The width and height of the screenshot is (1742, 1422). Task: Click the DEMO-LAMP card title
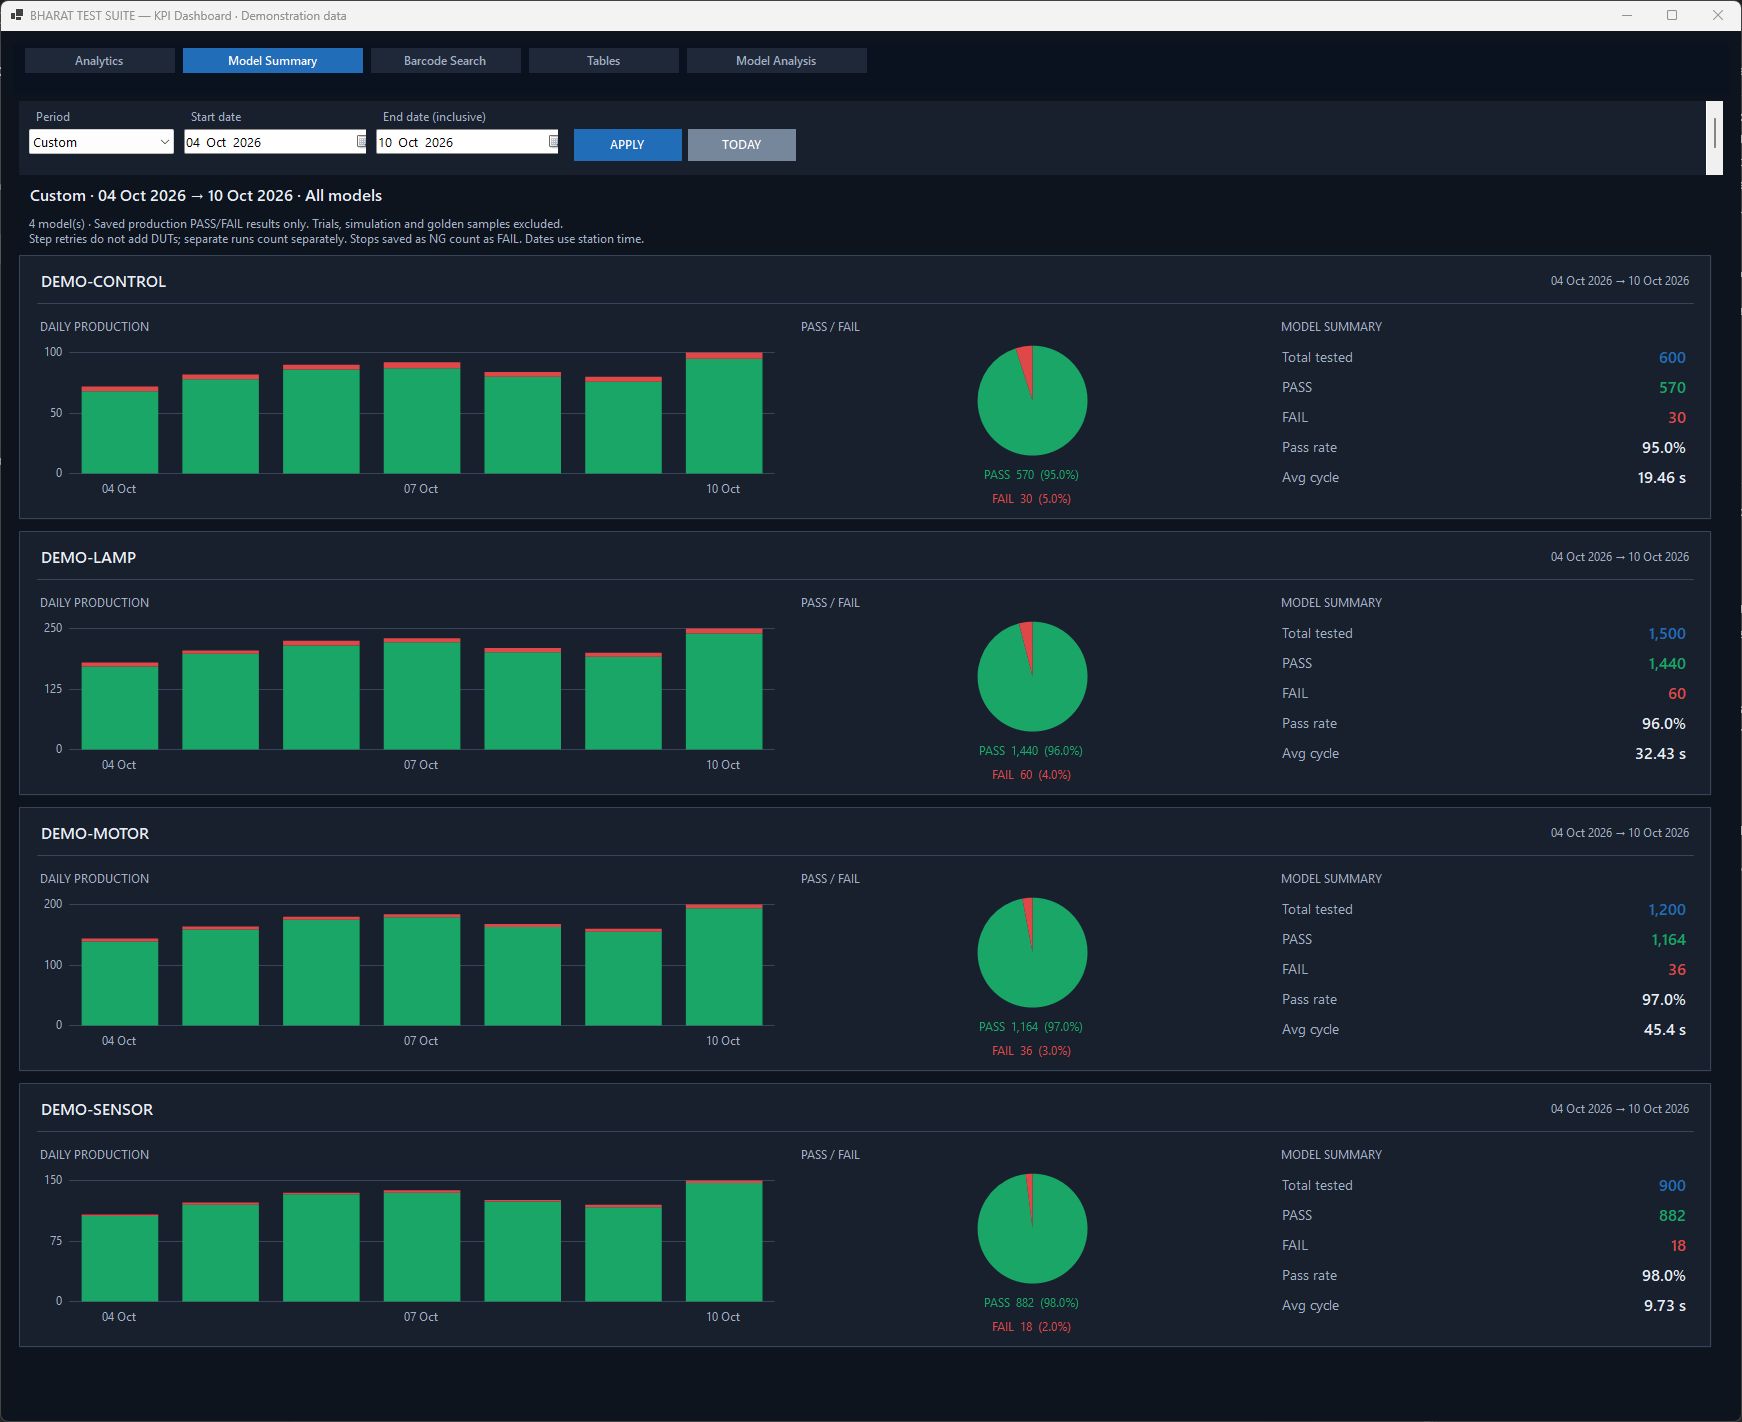coord(88,558)
